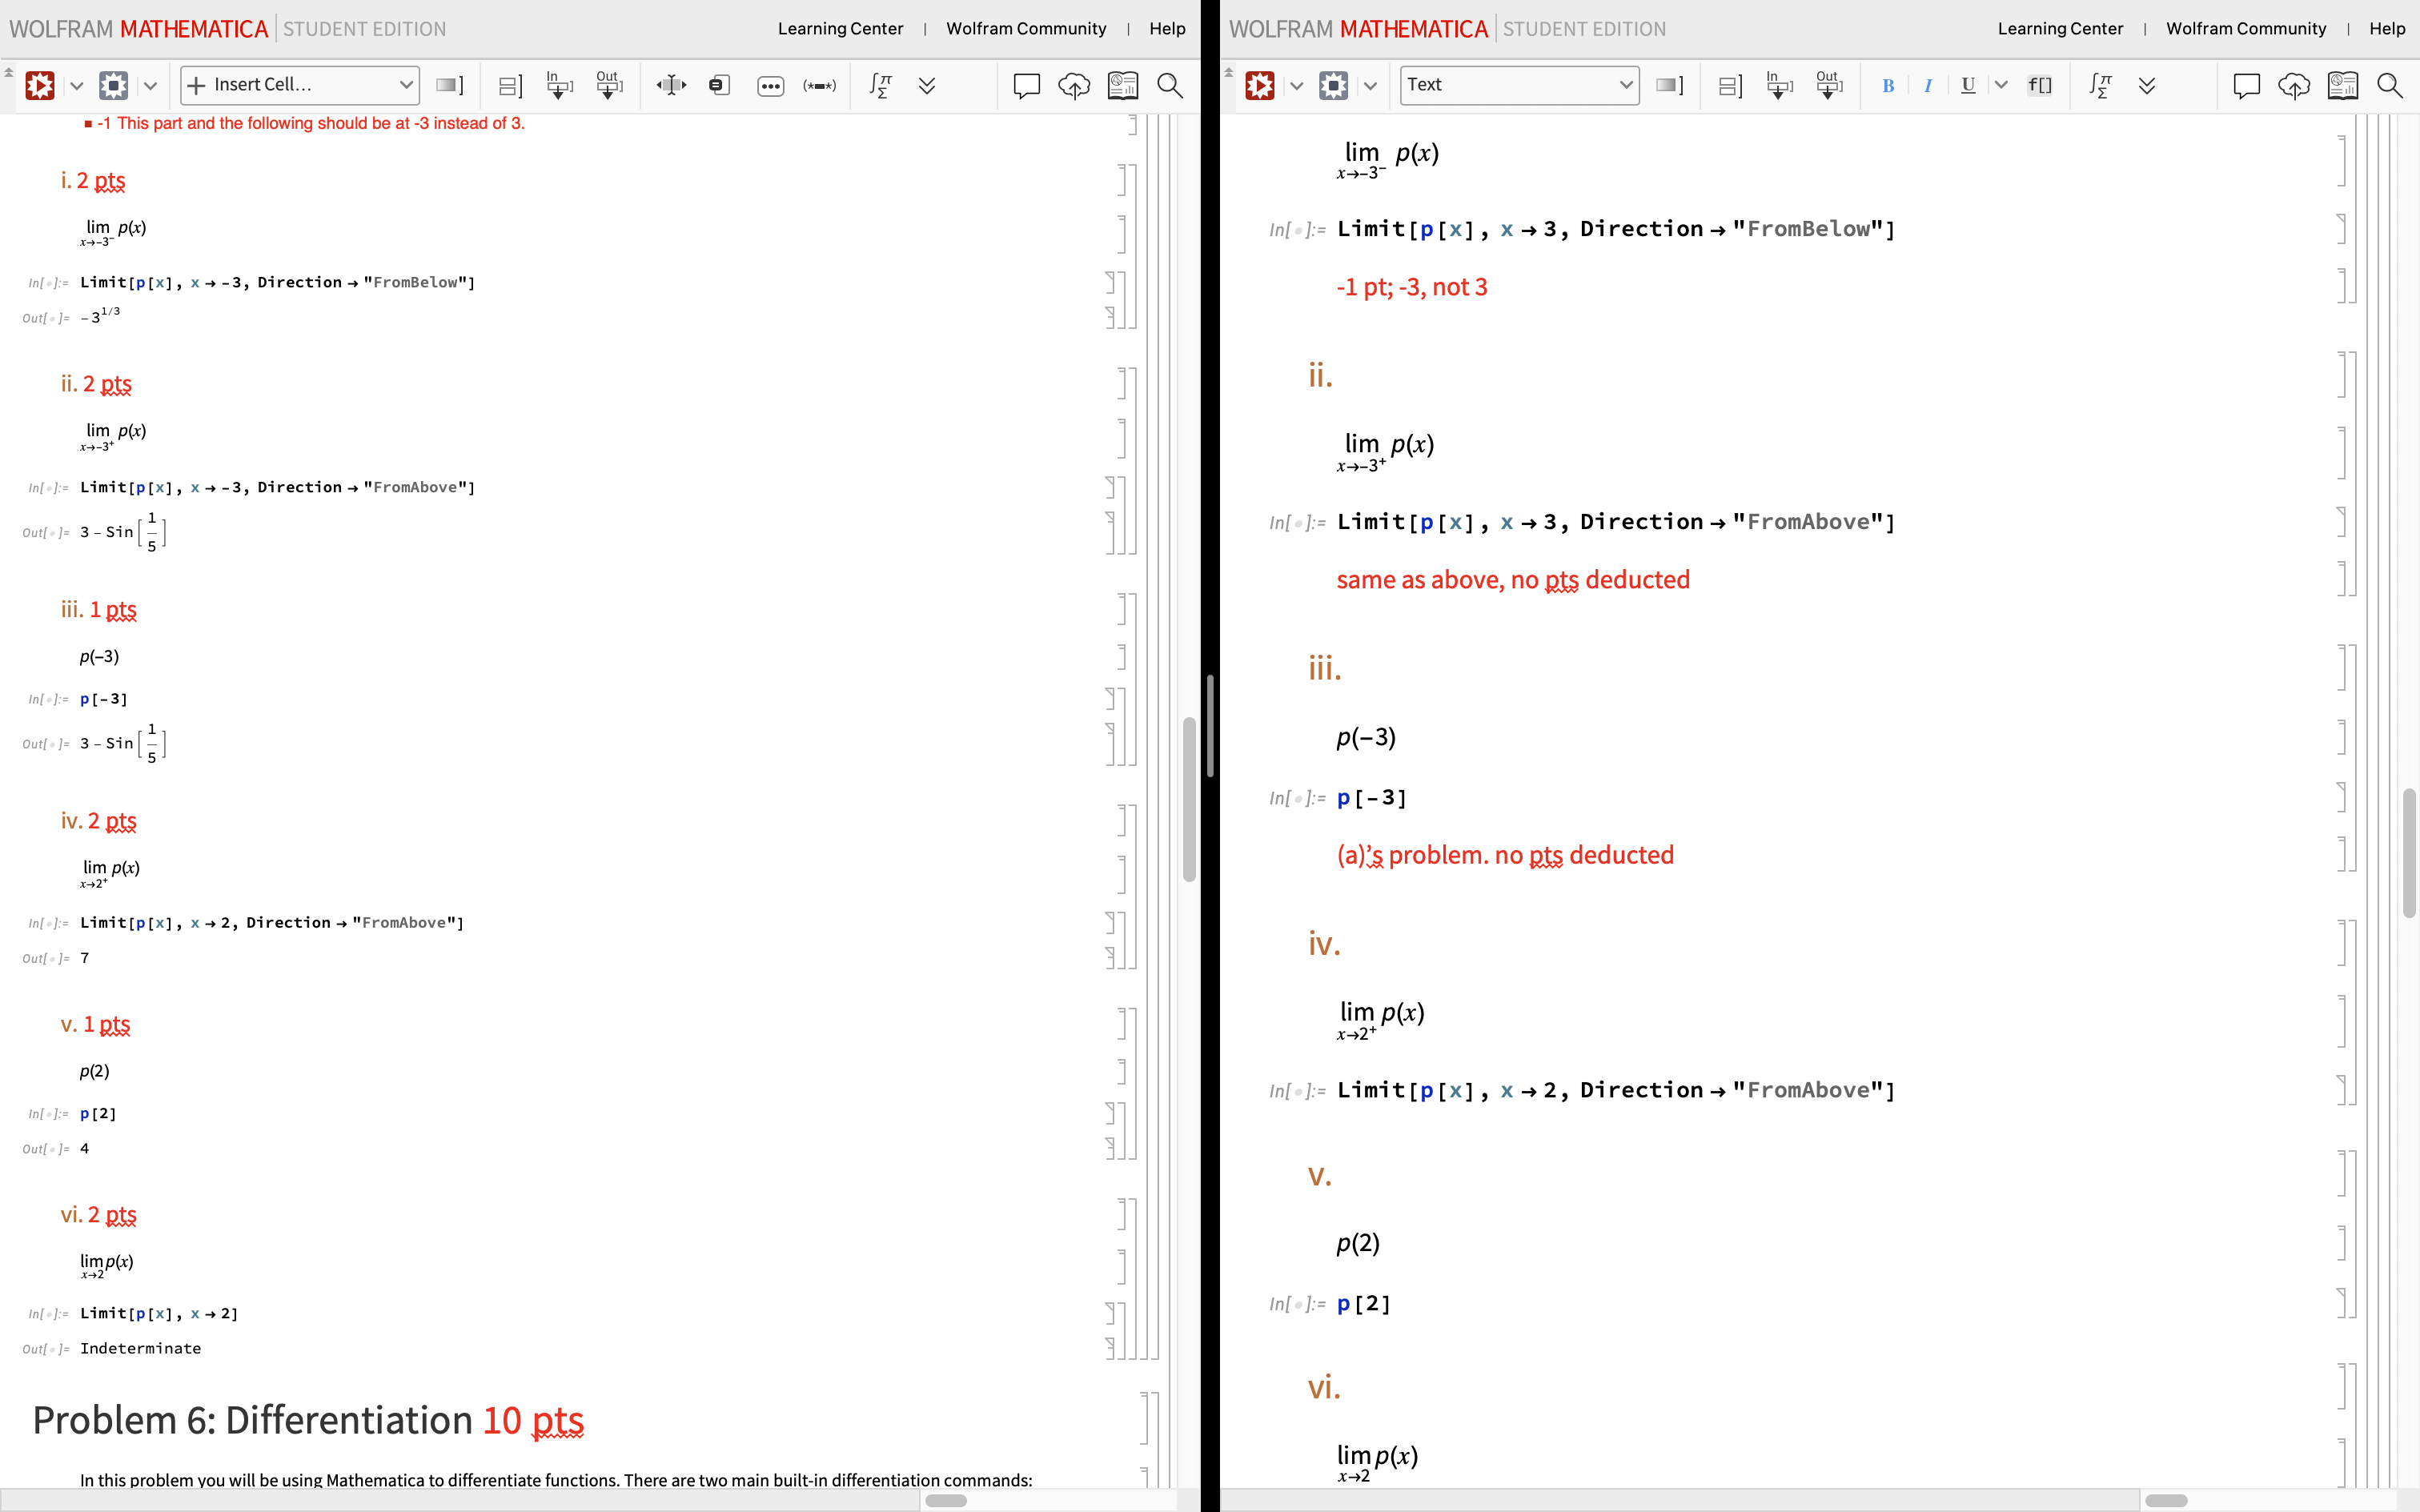Toggle underline formatting in right toolbar
Image resolution: width=2420 pixels, height=1512 pixels.
(x=1966, y=85)
